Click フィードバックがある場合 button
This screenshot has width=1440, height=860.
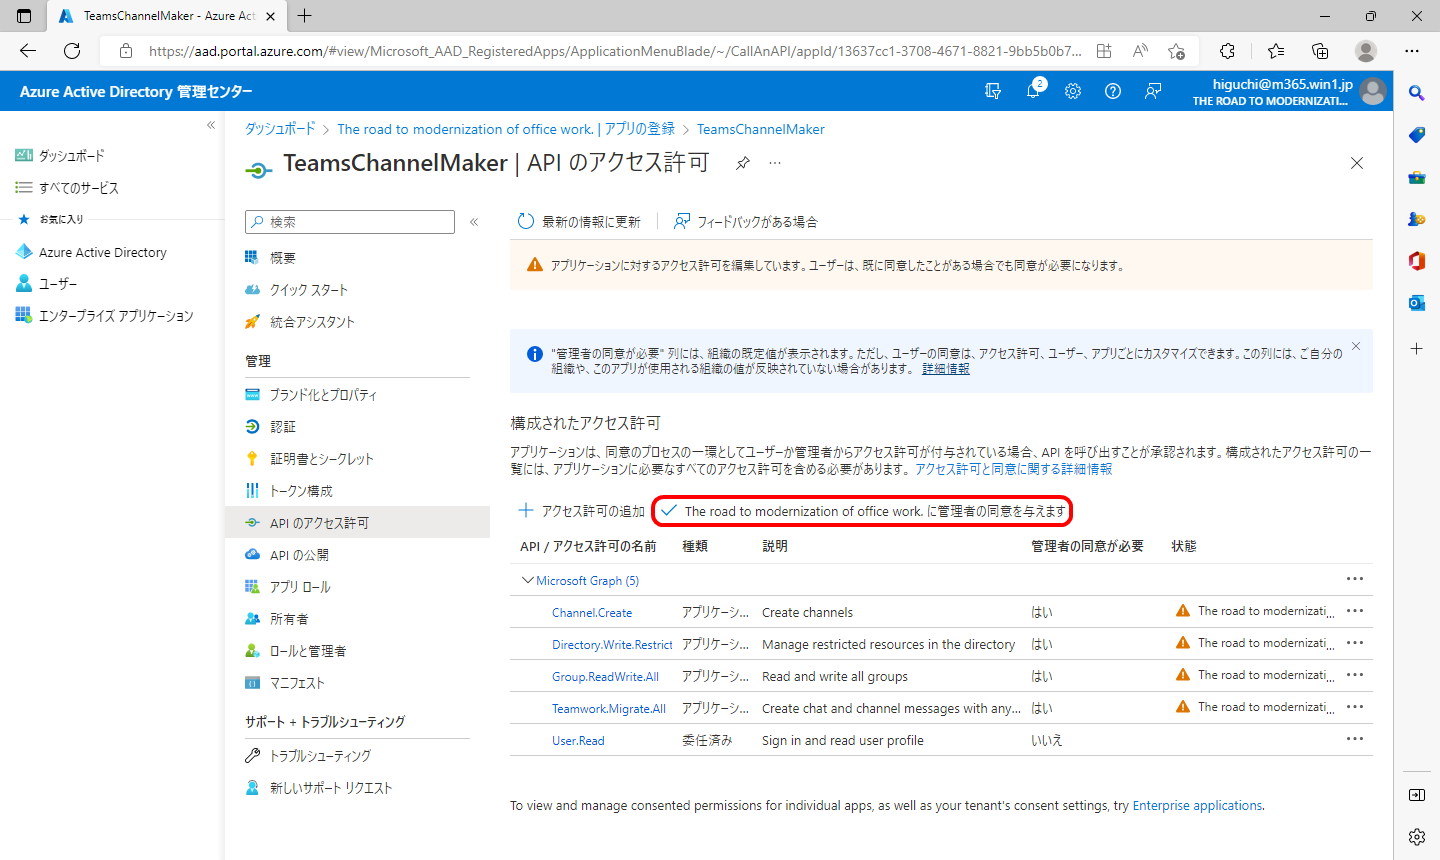[x=746, y=222]
